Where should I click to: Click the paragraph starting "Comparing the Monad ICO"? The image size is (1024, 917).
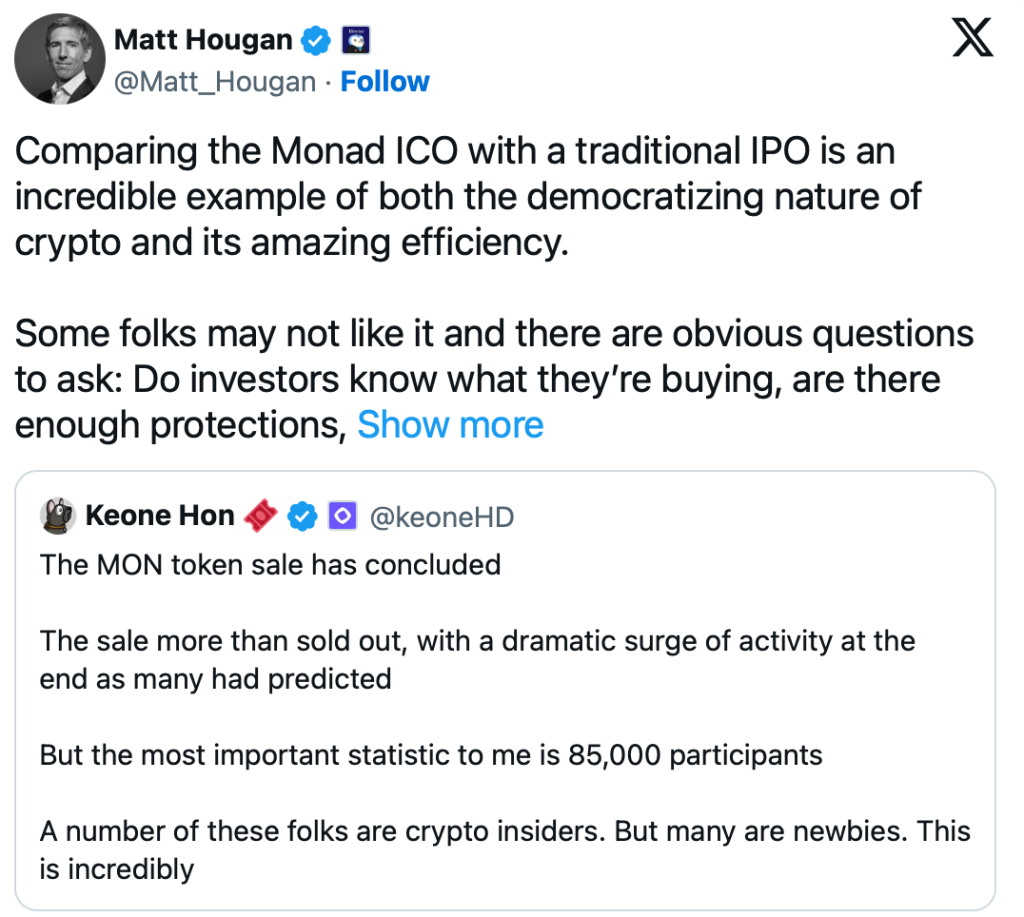(x=455, y=196)
